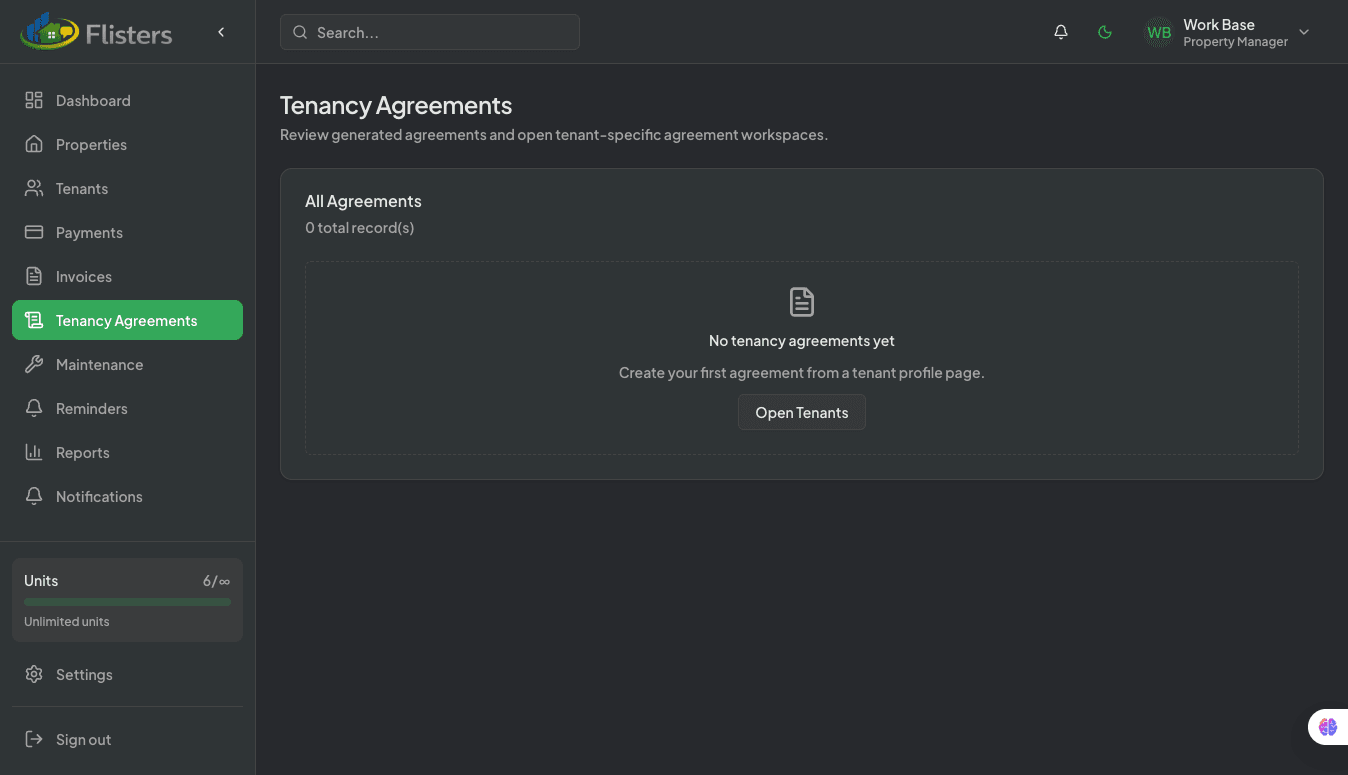
Task: Collapse the sidebar using the chevron arrow
Action: 221,32
